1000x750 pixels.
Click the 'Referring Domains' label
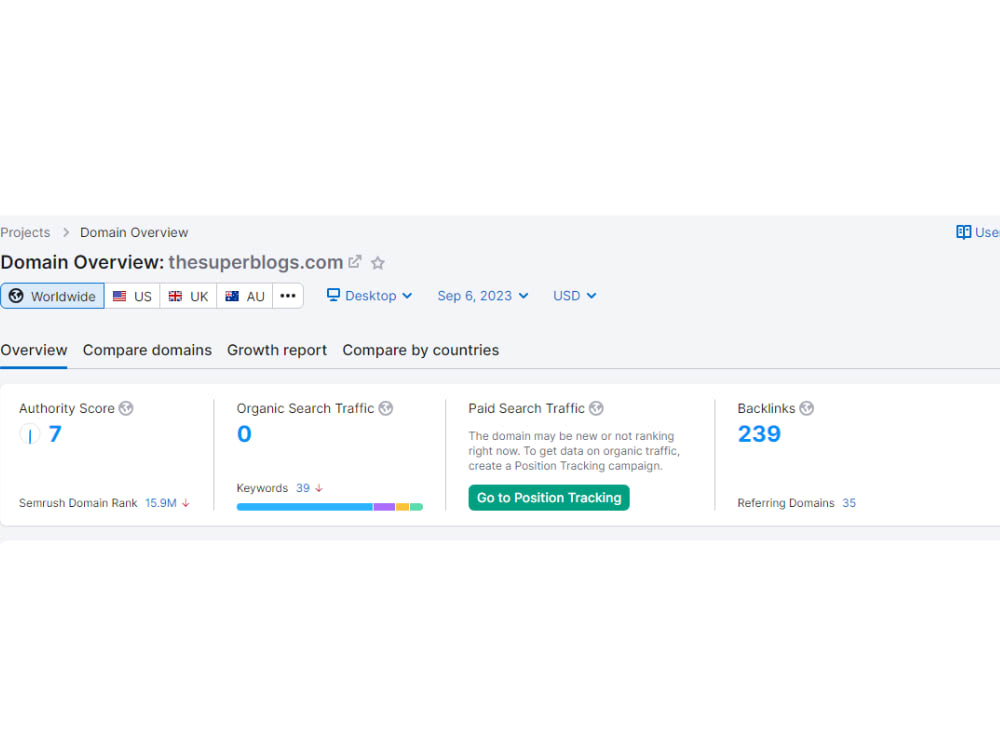[786, 503]
